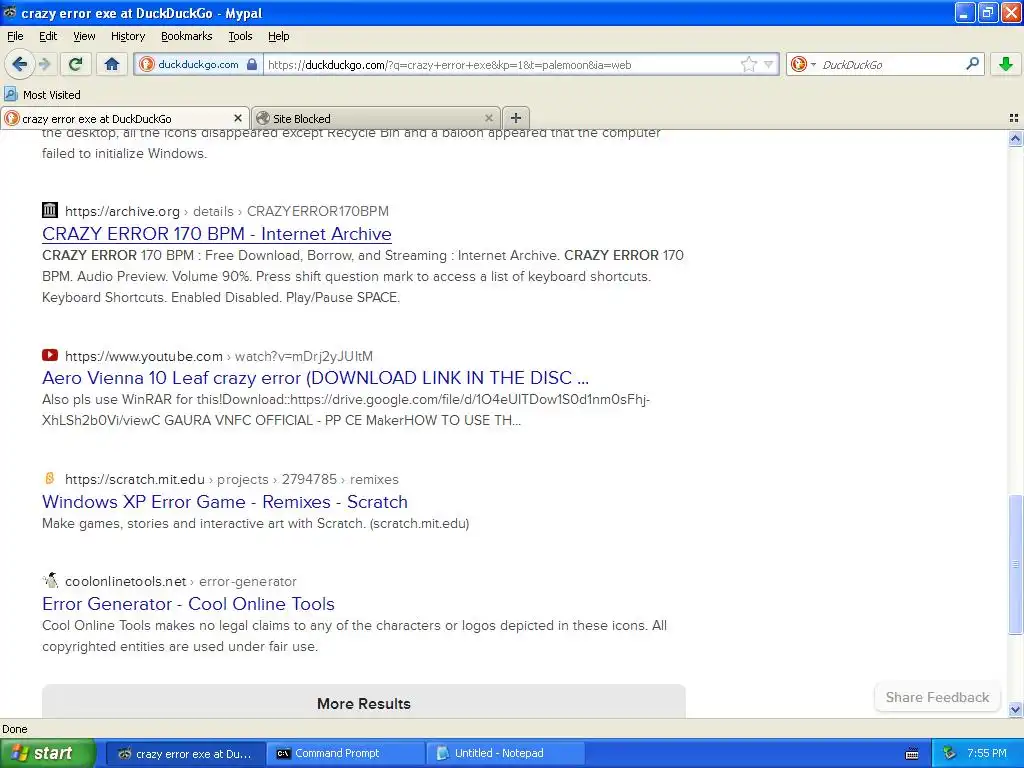Click the Forward arrow navigation button

click(45, 64)
